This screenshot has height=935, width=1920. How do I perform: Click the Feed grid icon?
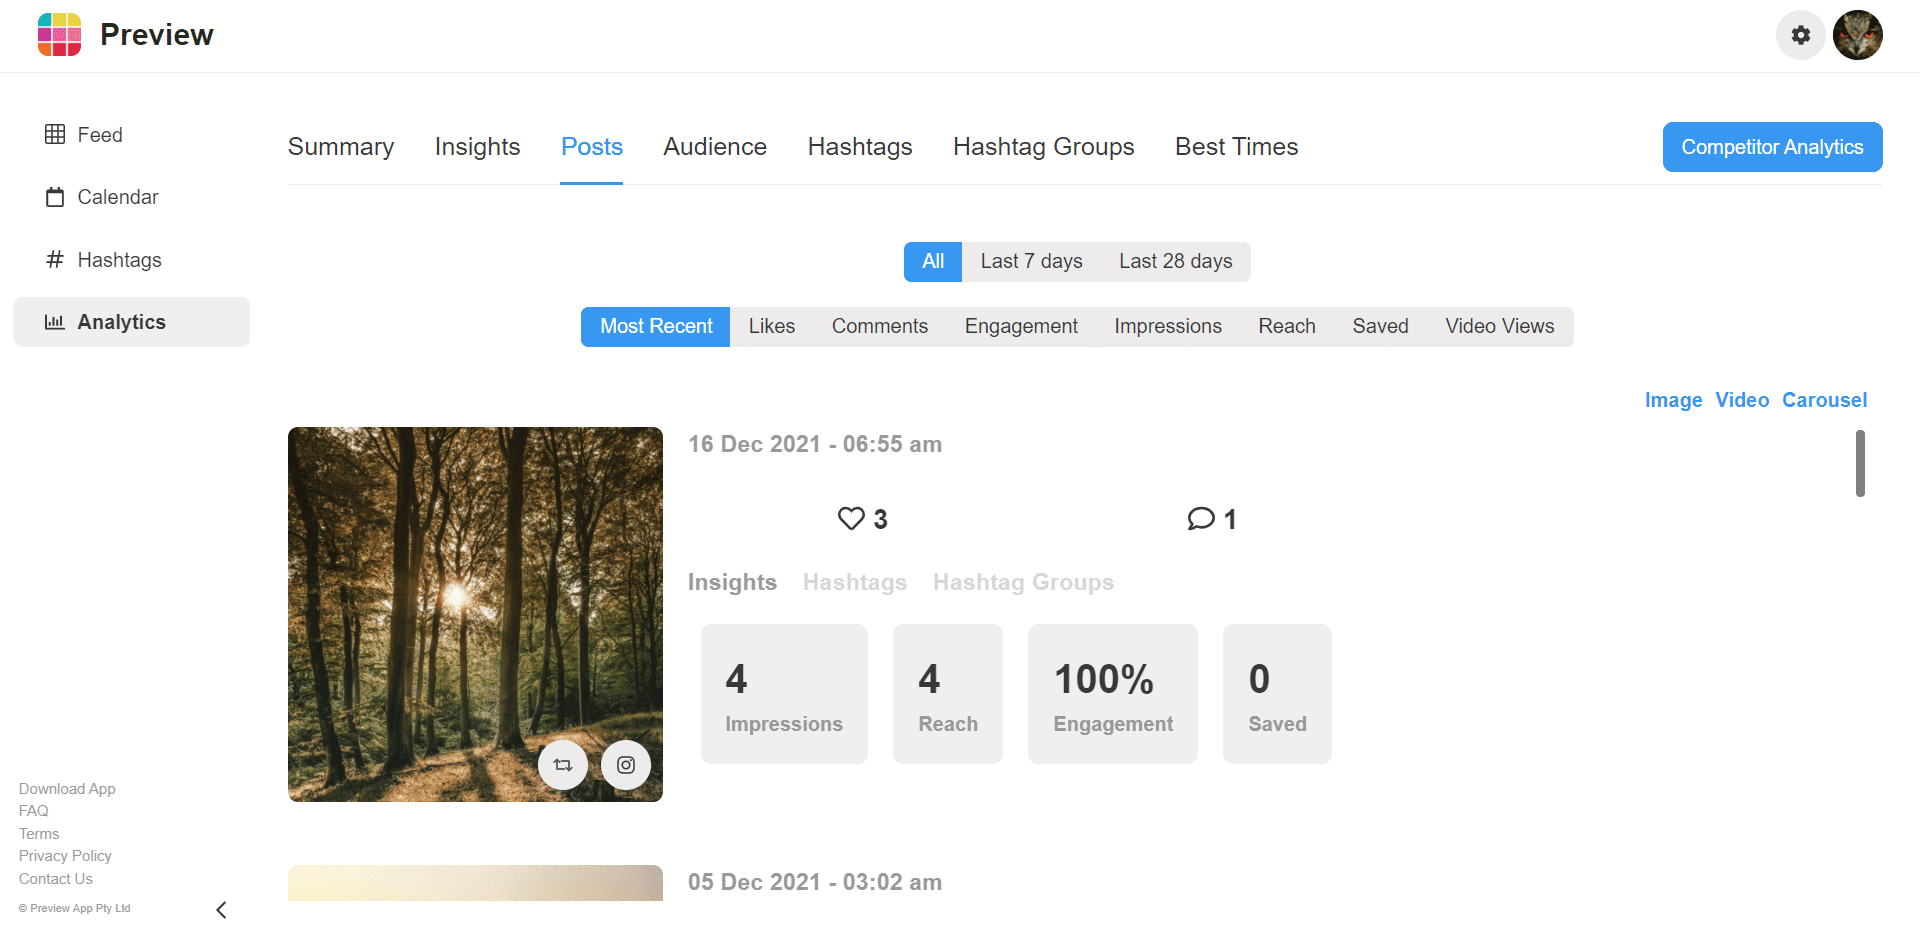coord(55,134)
